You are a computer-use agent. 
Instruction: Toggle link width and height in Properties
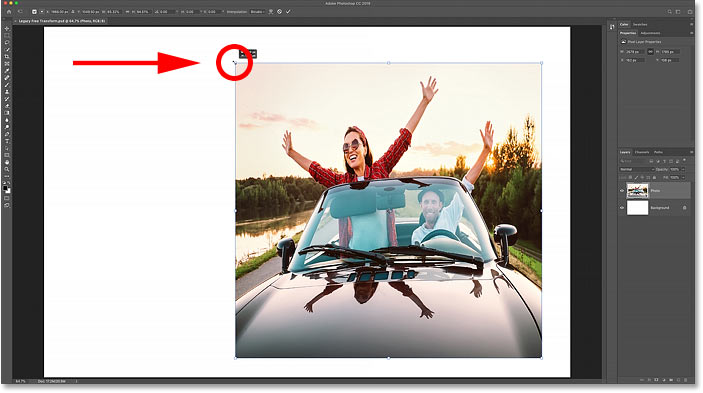650,52
